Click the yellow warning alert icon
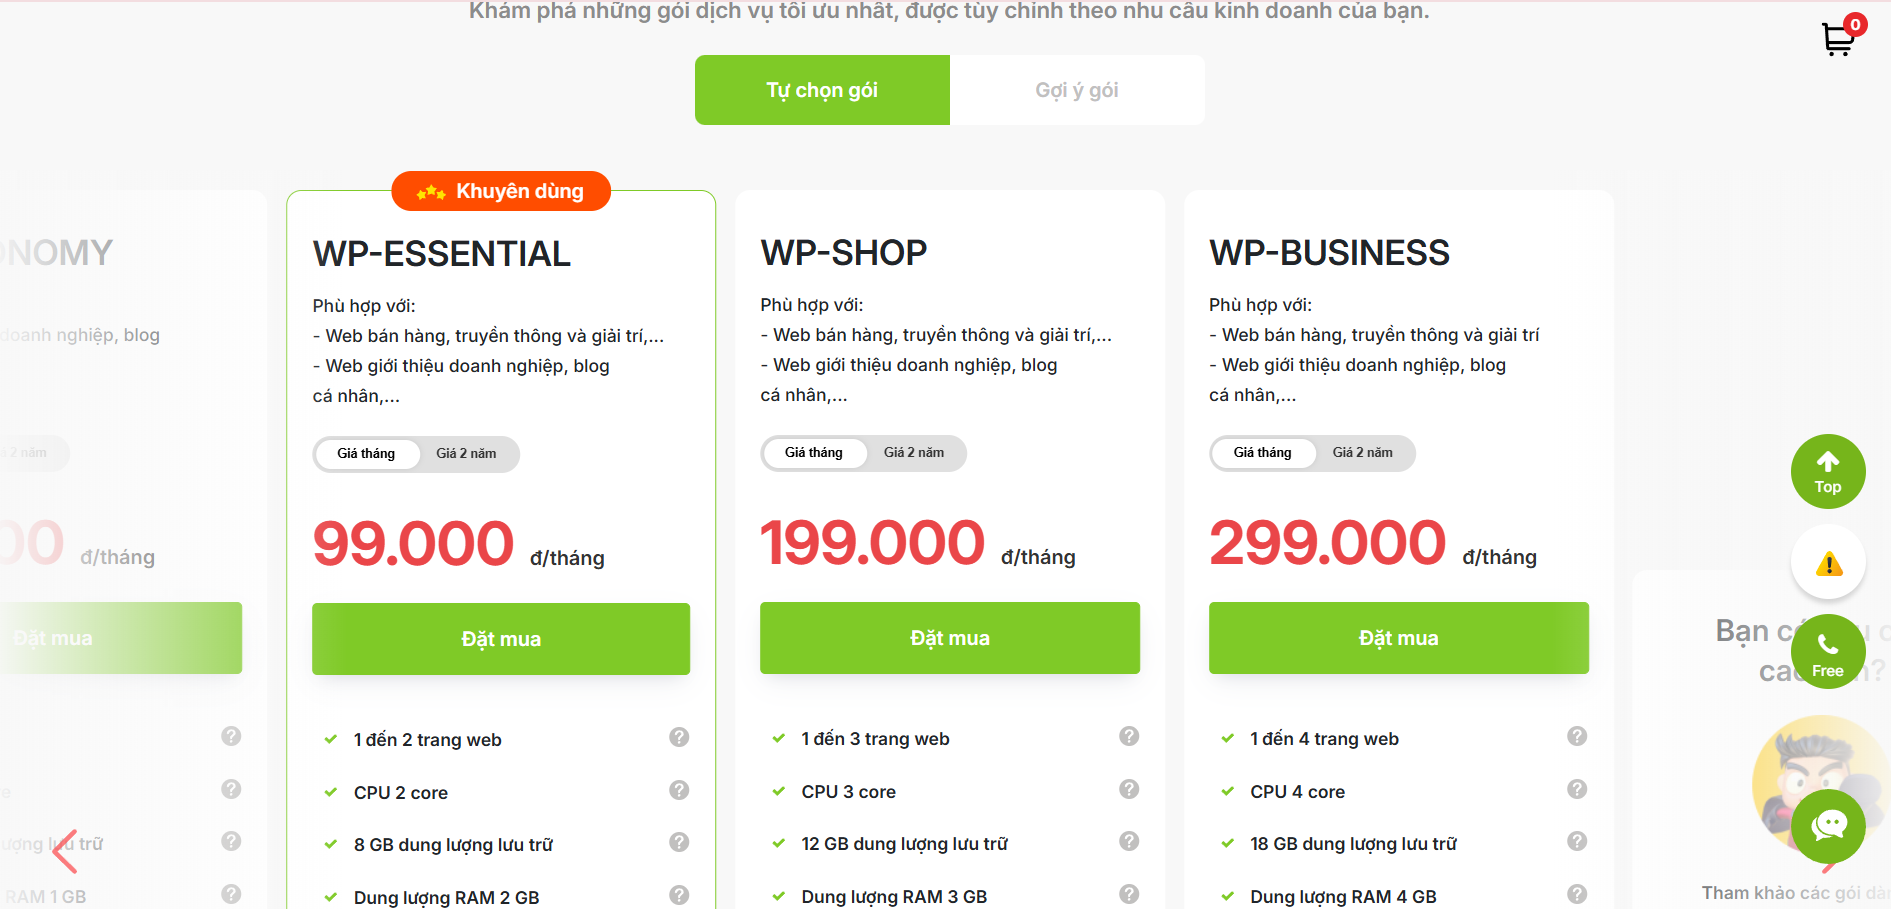 1828,564
